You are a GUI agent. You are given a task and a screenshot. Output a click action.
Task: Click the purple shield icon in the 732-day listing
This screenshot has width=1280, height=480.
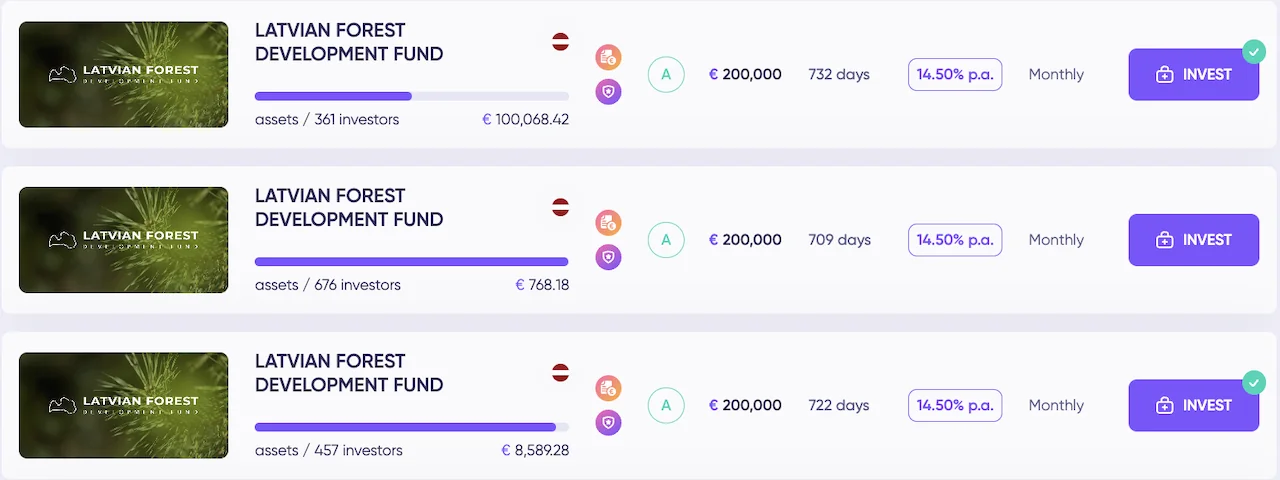608,93
